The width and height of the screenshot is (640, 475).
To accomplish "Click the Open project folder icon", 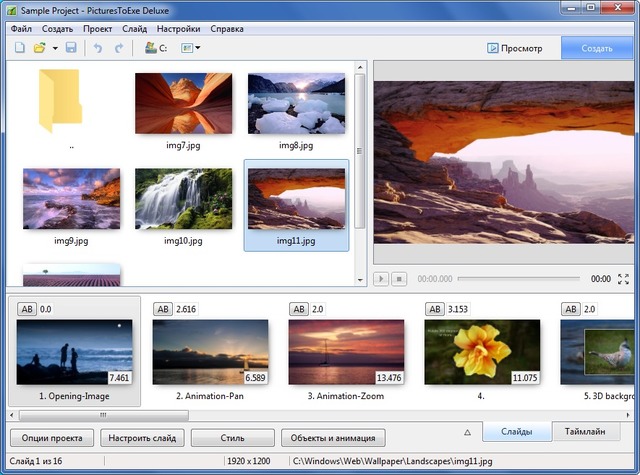I will pos(39,48).
